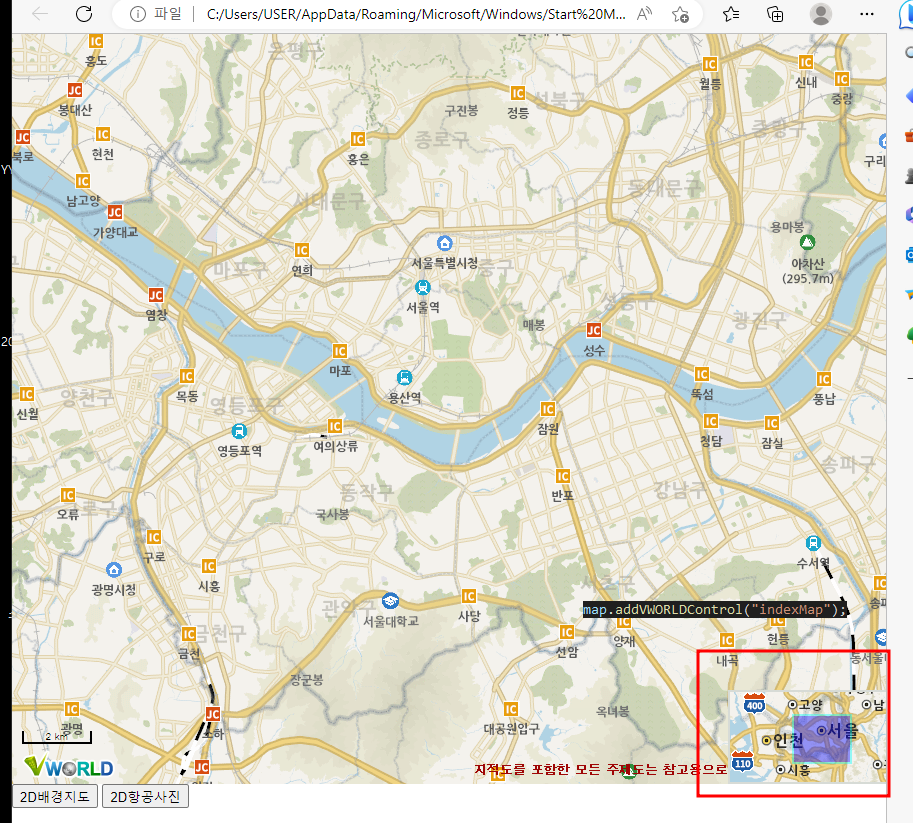Click the 광명시청 city hall icon

114,569
